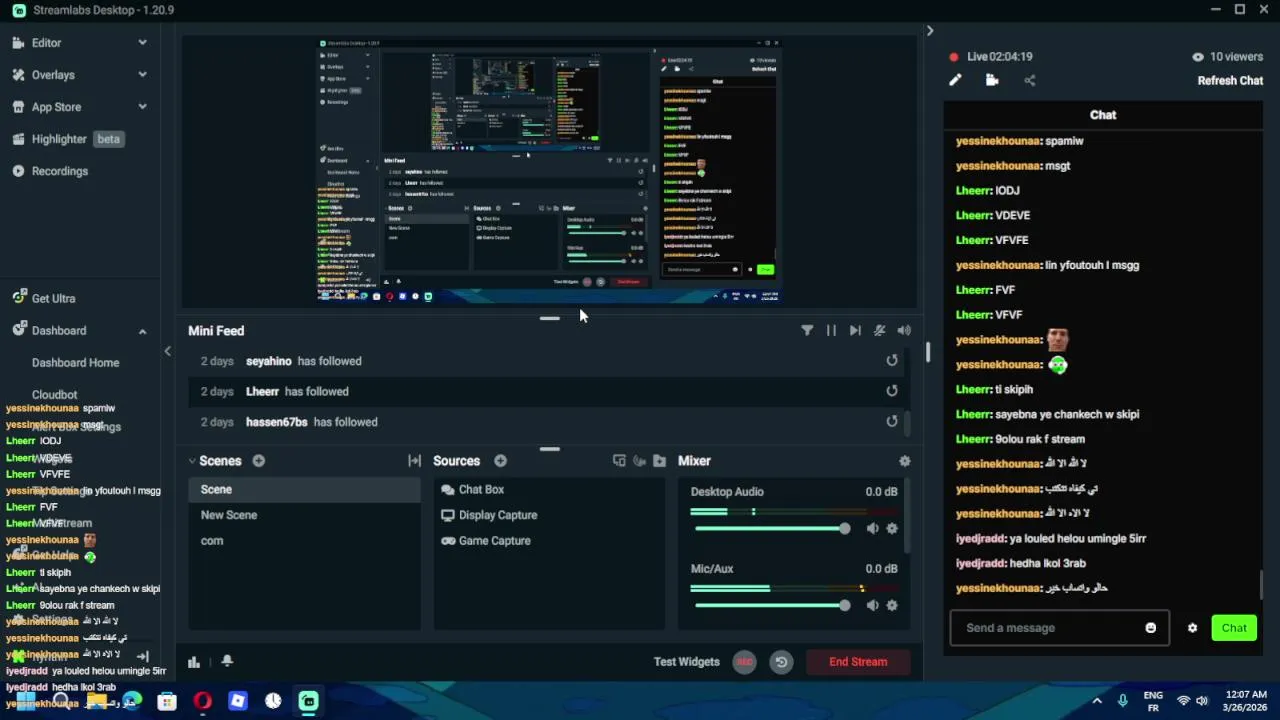Open taskbar clock and date
Image resolution: width=1280 pixels, height=720 pixels.
click(x=1244, y=701)
